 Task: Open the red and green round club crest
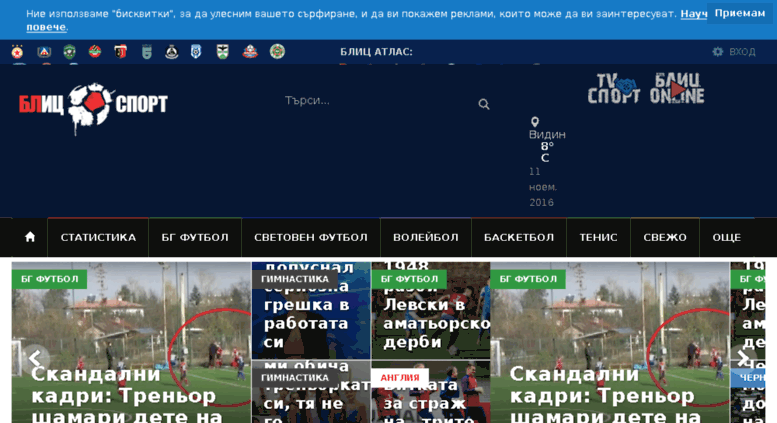(95, 52)
